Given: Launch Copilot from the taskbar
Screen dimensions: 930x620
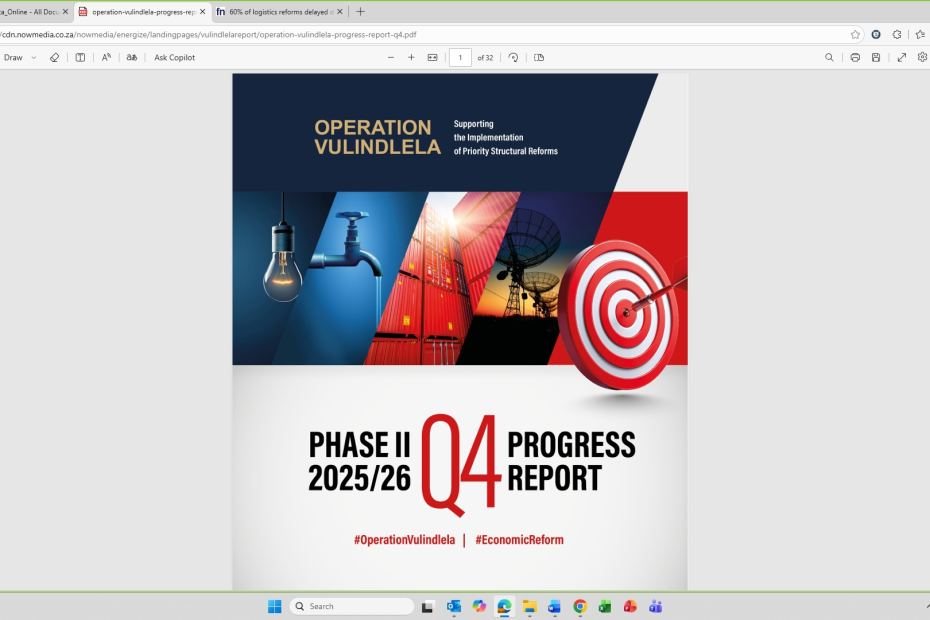Looking at the screenshot, I should point(479,606).
